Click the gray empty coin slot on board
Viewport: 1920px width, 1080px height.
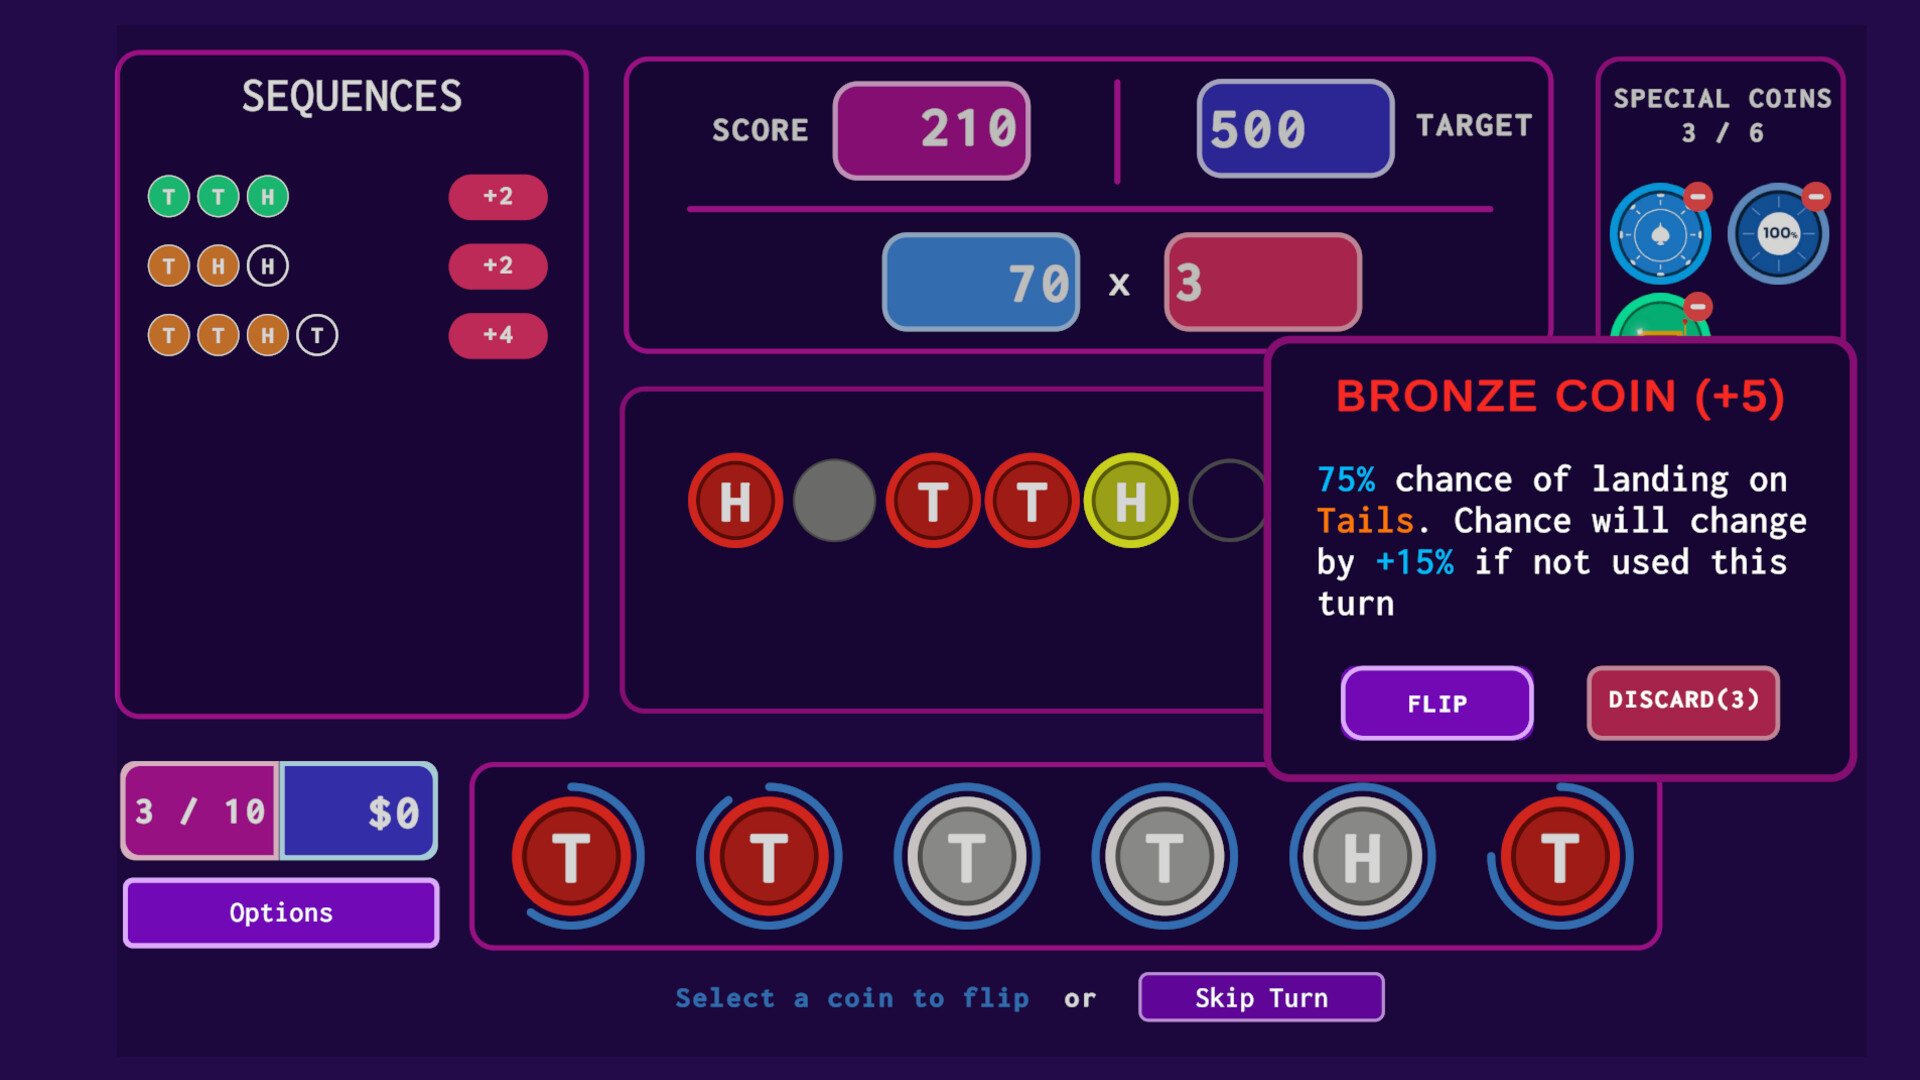(x=834, y=501)
